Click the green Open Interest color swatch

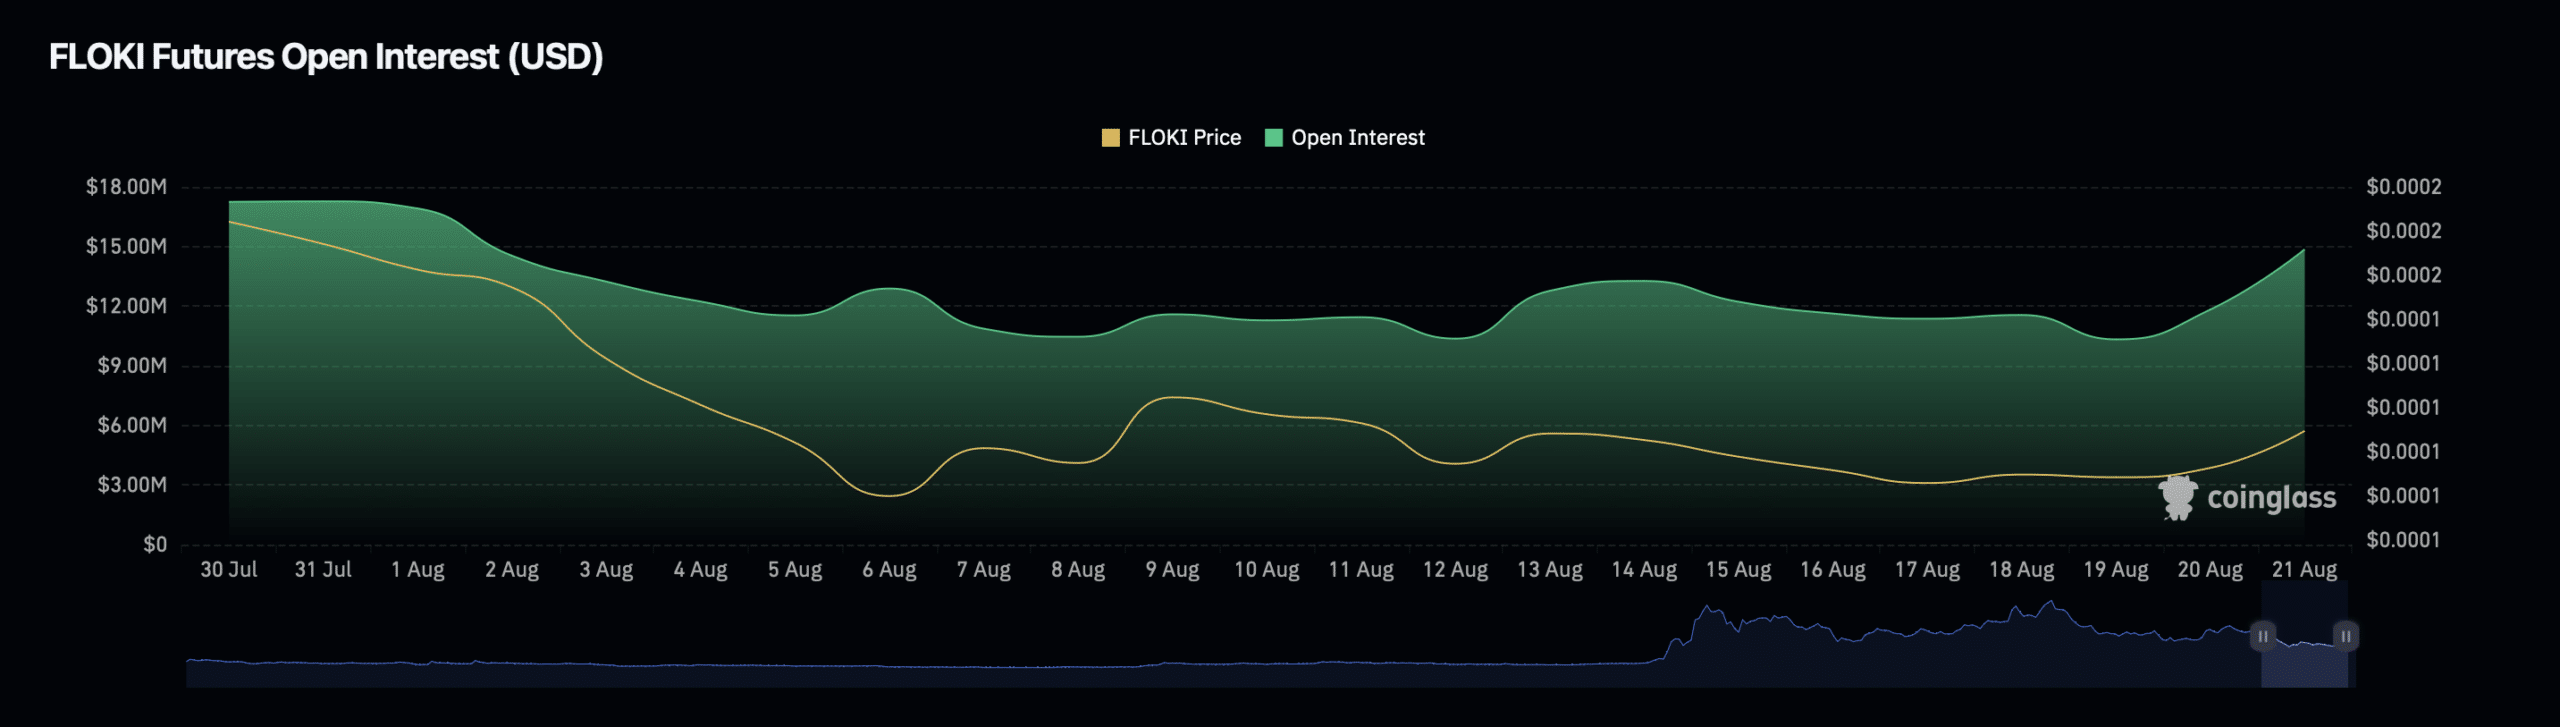point(1273,138)
